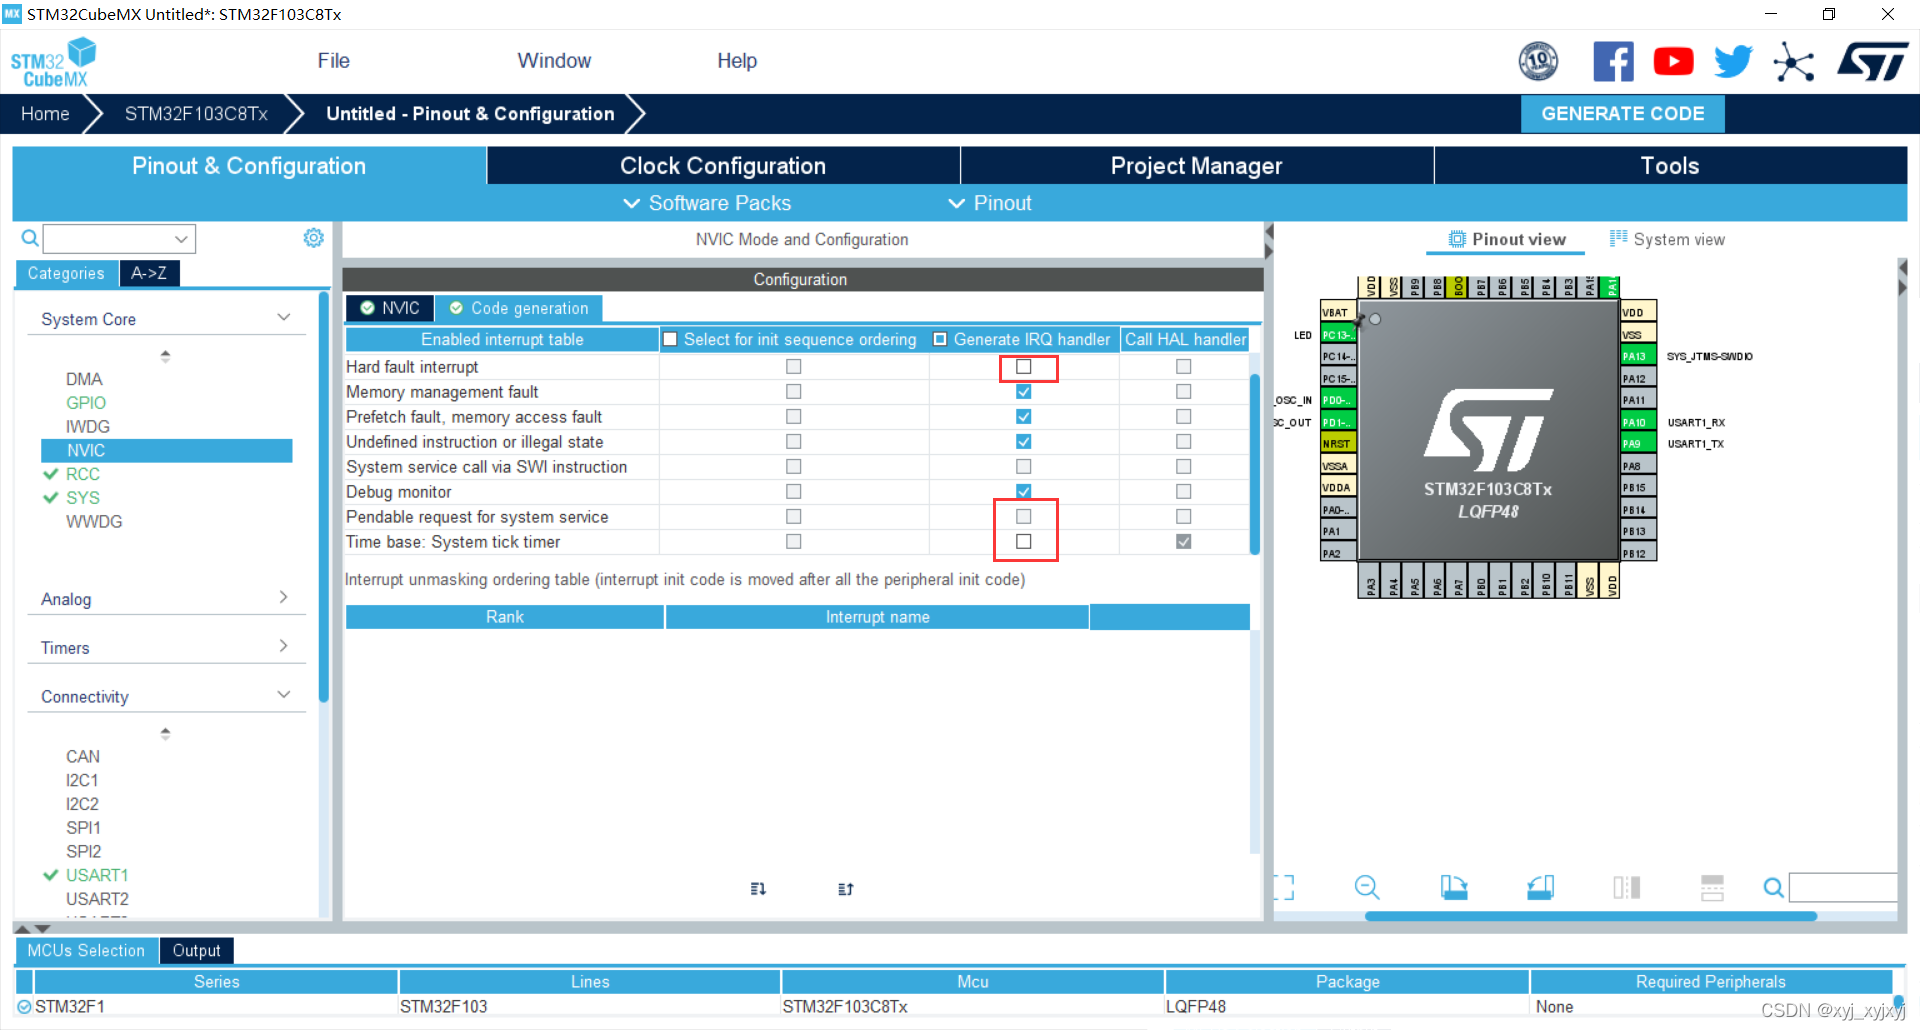Click the fit-to-screen pinout icon
Screen dimensions: 1920x1030
pos(1284,887)
